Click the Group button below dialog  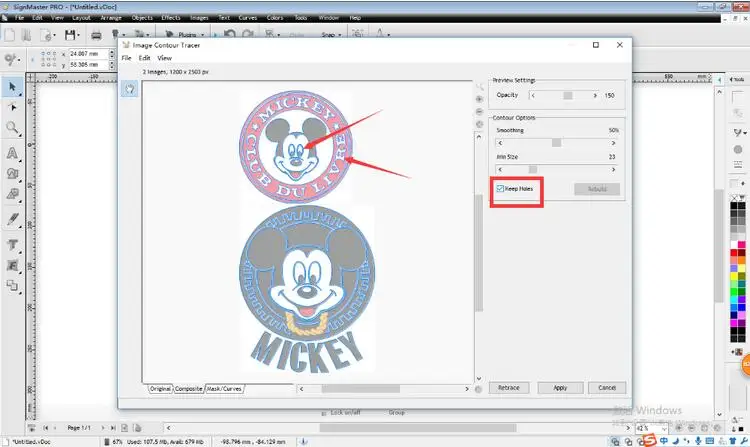click(397, 412)
